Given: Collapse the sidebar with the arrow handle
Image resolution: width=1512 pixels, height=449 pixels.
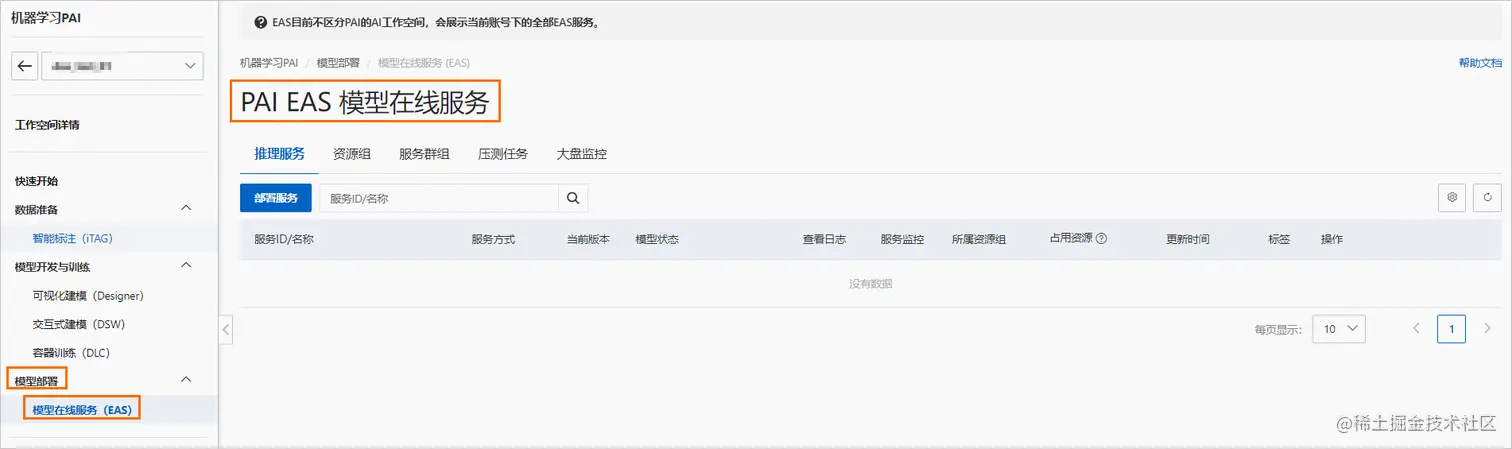Looking at the screenshot, I should [226, 329].
